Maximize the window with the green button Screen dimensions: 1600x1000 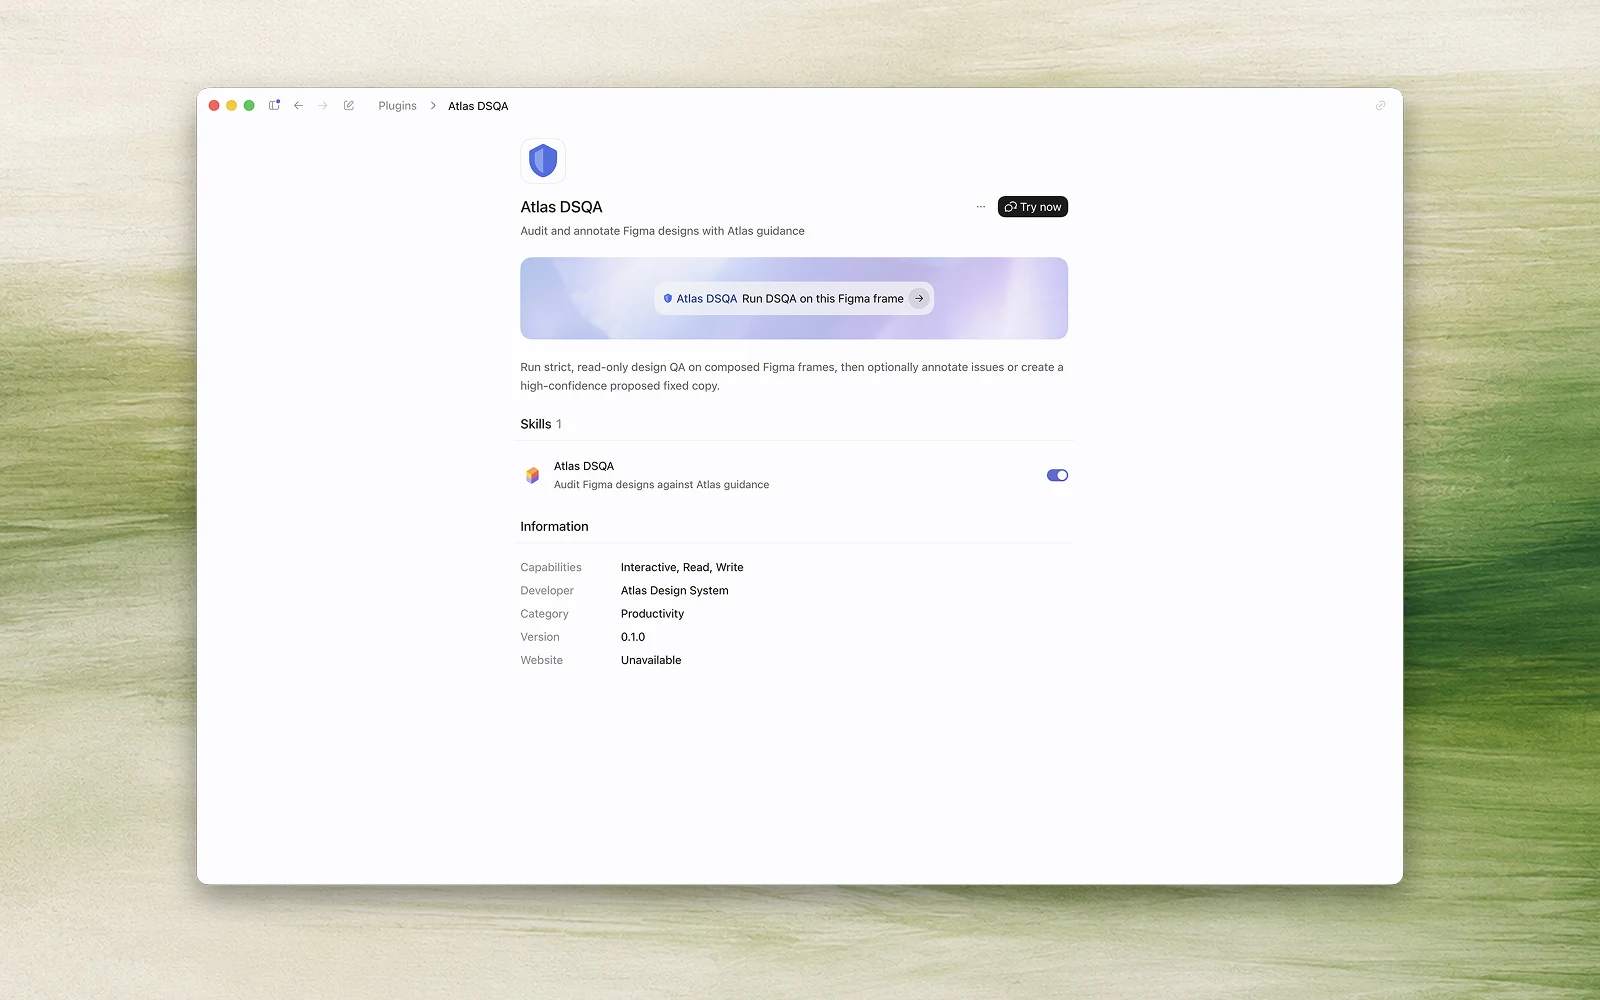pyautogui.click(x=249, y=105)
